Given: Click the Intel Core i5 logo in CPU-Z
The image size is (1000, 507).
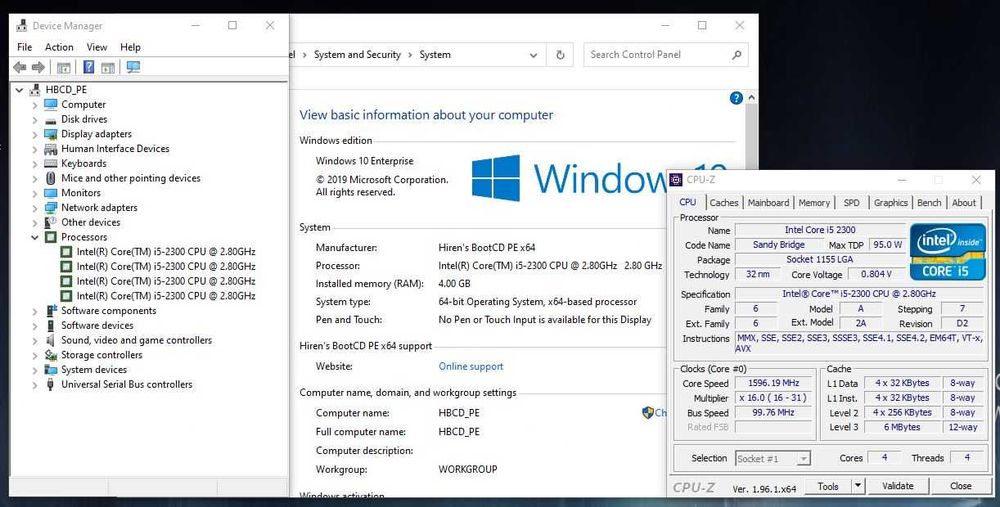Looking at the screenshot, I should coord(948,251).
